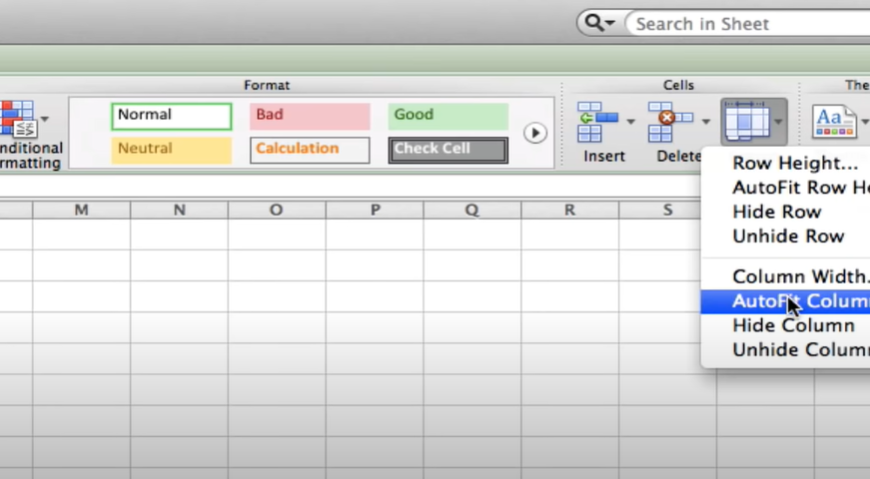
Task: Click the Themes Aa icon
Action: (834, 121)
